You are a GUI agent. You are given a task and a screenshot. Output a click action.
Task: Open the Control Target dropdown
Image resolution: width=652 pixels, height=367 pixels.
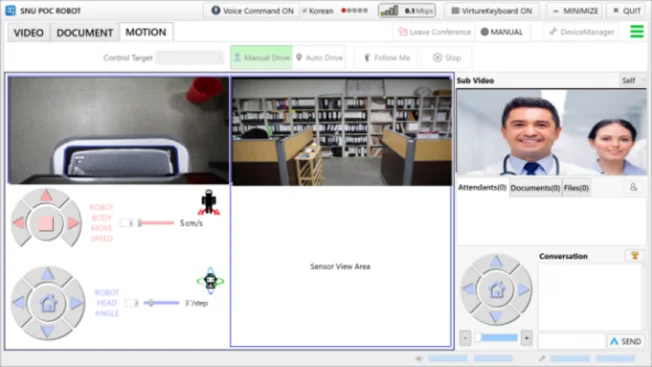(190, 58)
